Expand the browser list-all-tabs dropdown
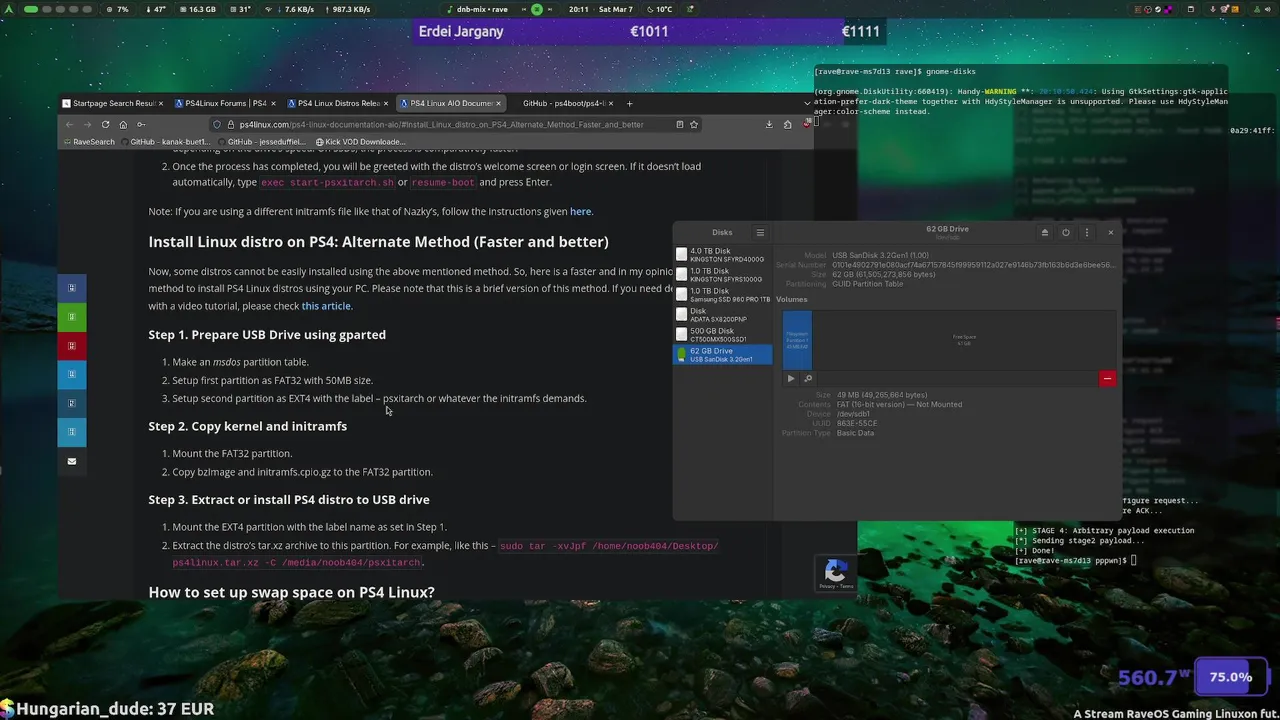Viewport: 1280px width, 720px height. coord(807,103)
